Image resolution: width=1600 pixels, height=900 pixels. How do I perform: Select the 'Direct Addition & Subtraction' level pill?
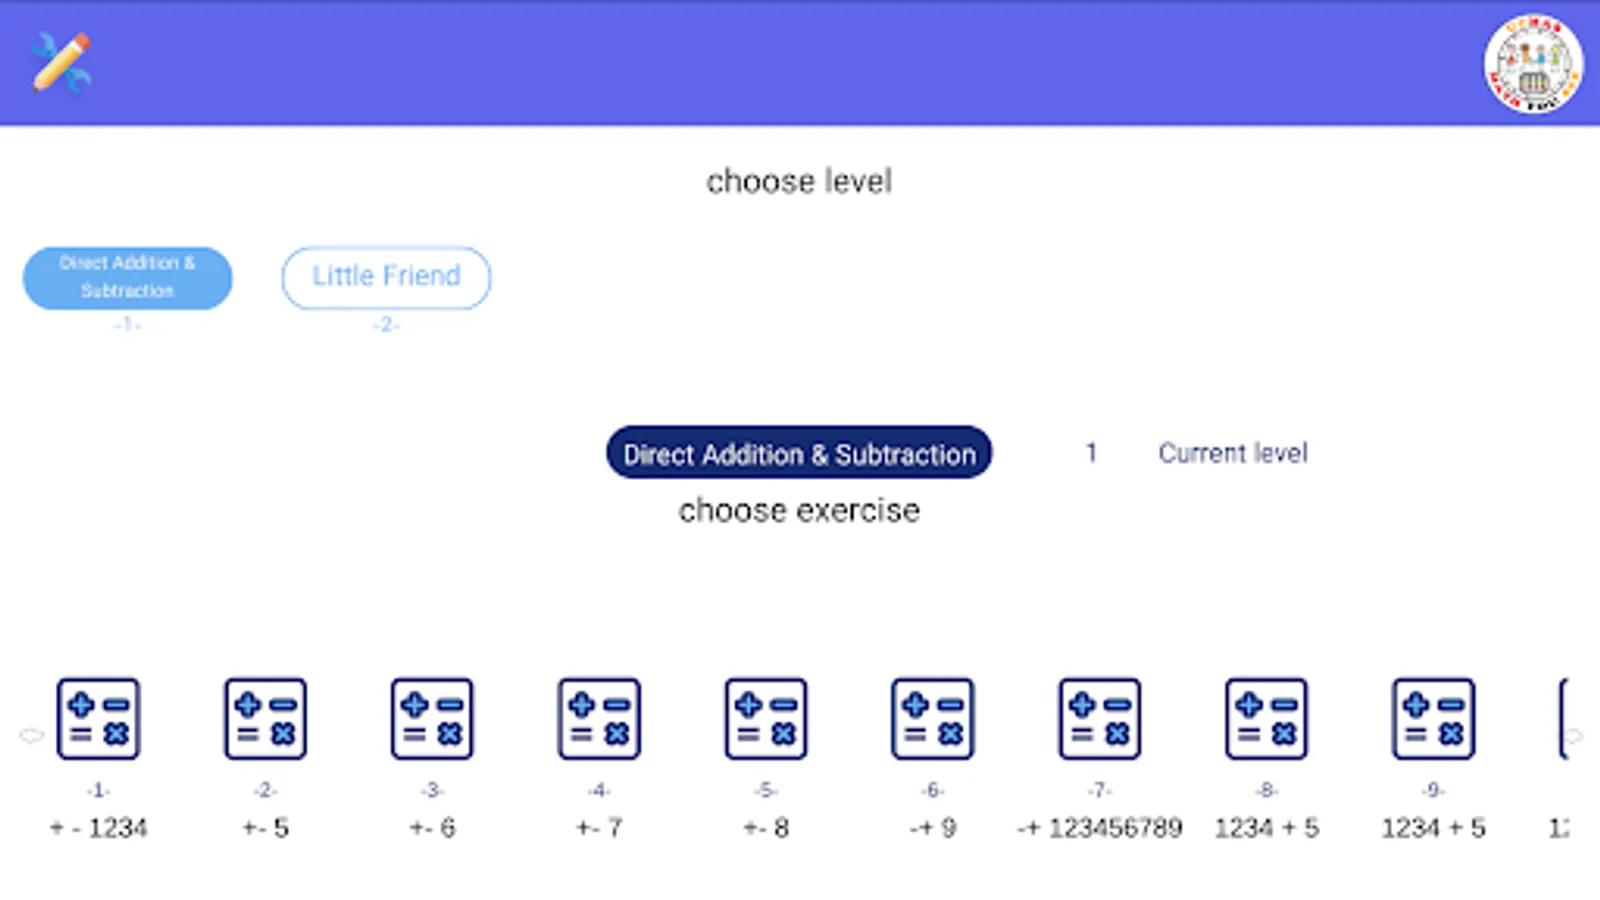[x=127, y=277]
